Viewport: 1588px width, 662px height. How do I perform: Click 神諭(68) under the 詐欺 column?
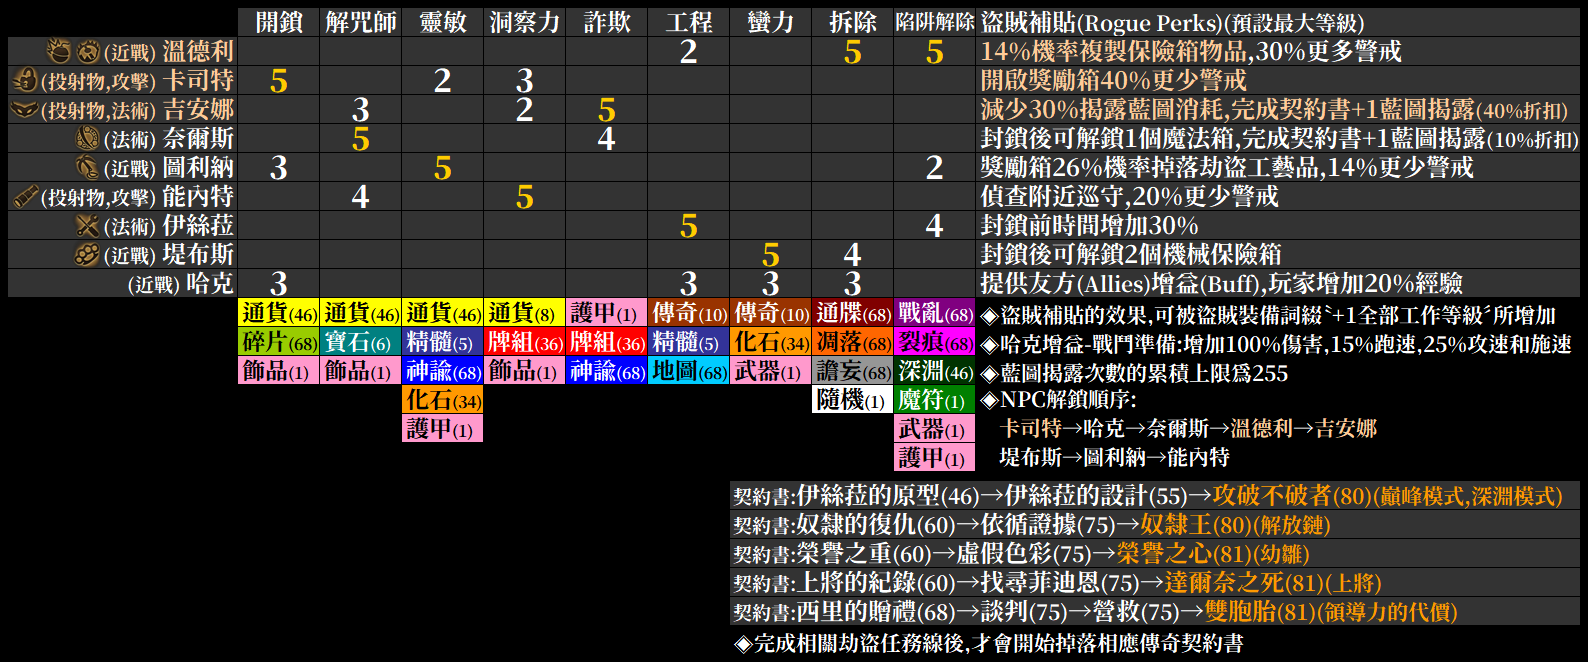[607, 371]
